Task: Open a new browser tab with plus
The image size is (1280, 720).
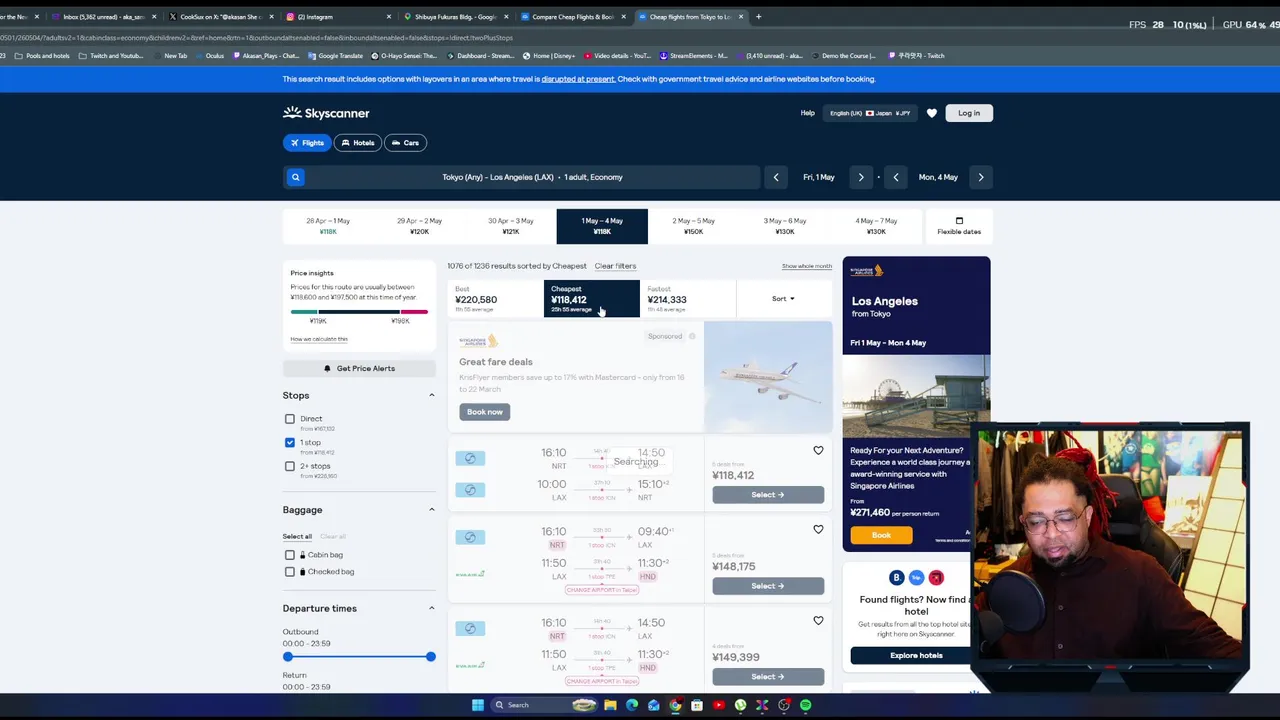Action: point(758,16)
